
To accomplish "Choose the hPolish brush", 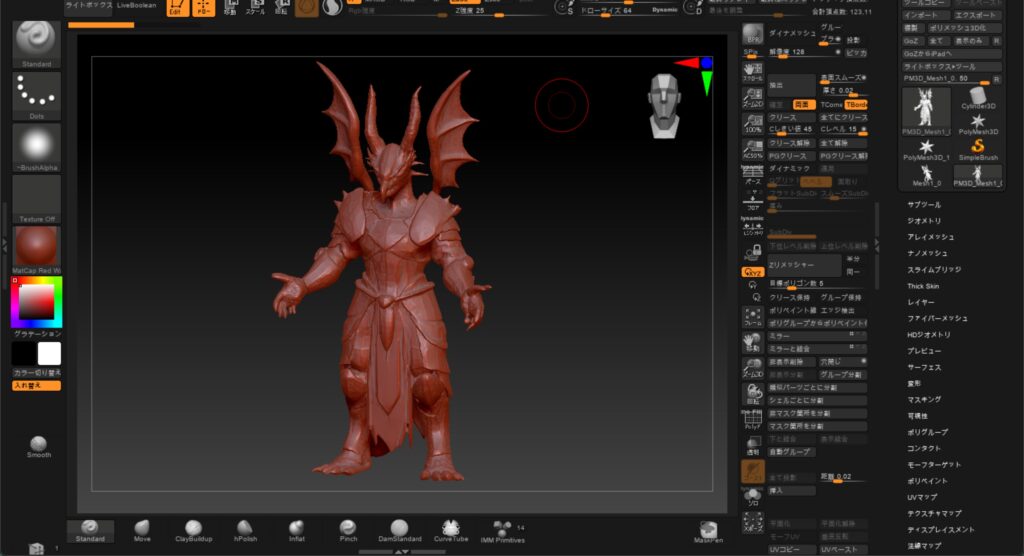I will click(245, 531).
